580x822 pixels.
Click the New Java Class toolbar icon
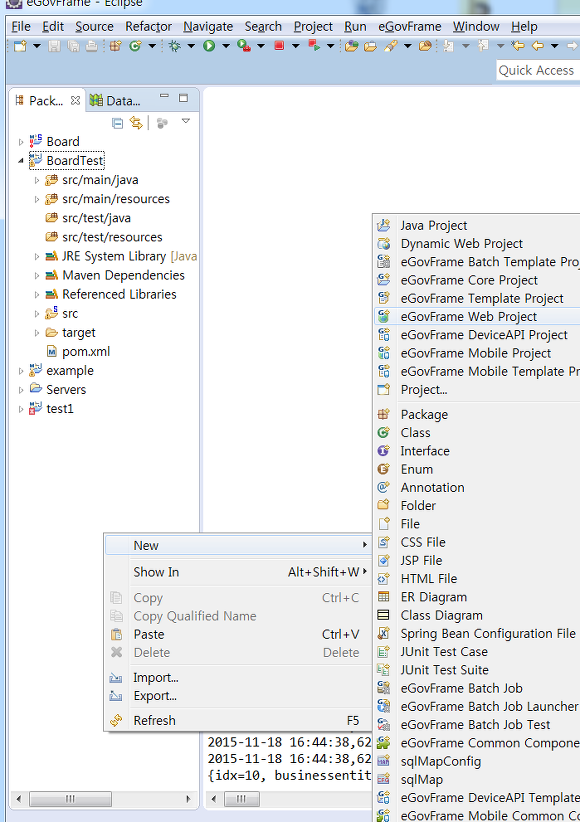point(135,46)
